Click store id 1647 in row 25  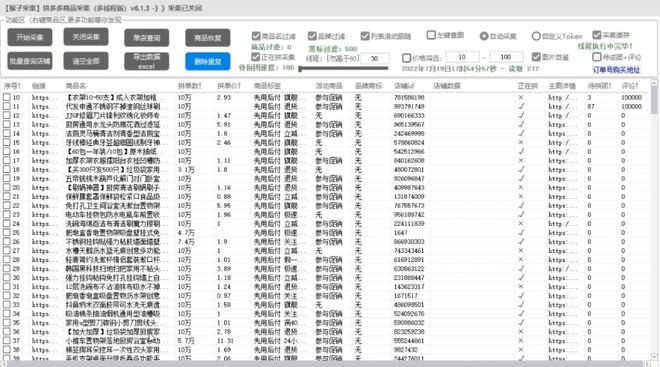point(400,232)
